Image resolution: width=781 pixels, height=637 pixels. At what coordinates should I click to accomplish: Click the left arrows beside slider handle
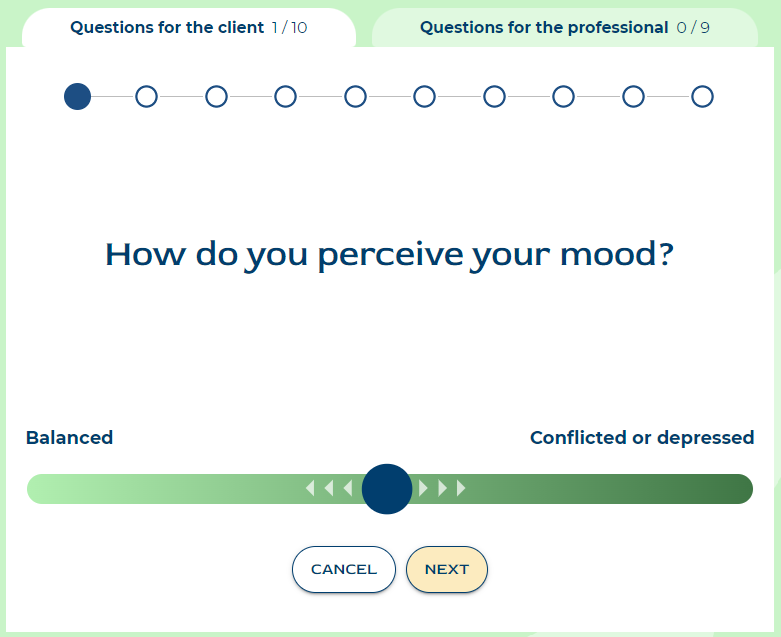[329, 488]
